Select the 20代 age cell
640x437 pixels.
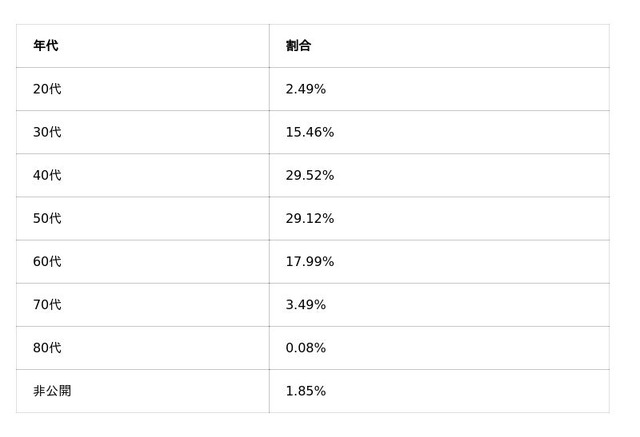coord(47,89)
